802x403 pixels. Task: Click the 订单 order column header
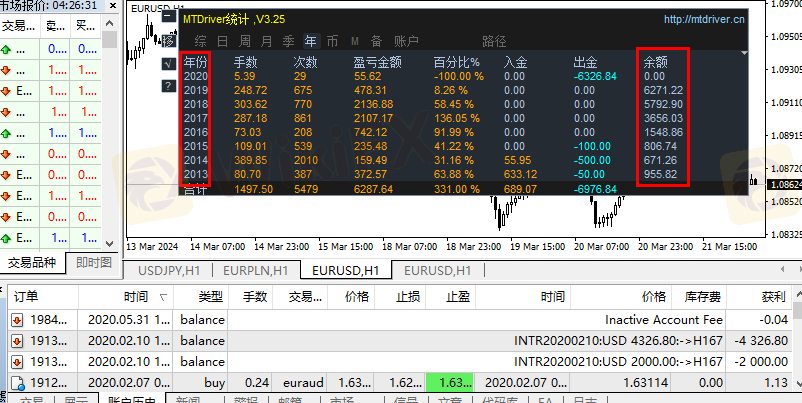point(43,297)
